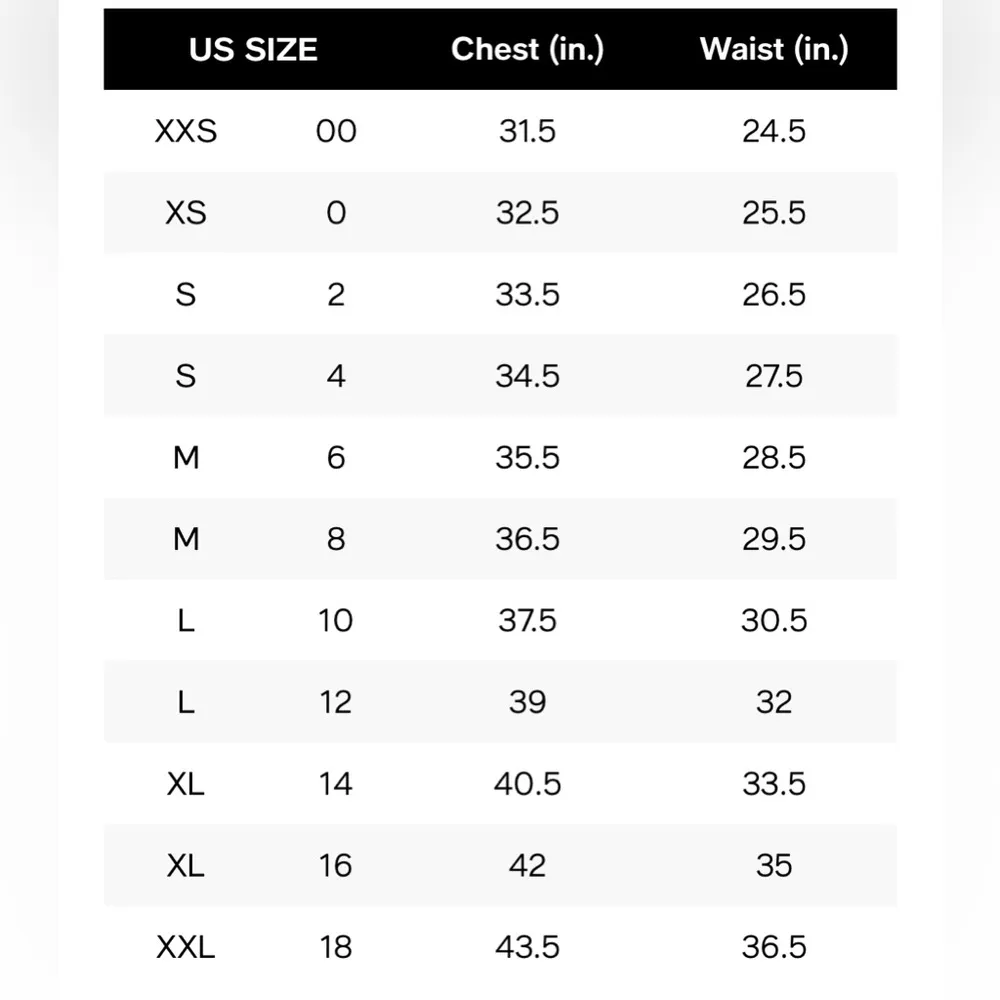This screenshot has width=1000, height=1000.
Task: Click the chest value 31.5
Action: pos(527,131)
